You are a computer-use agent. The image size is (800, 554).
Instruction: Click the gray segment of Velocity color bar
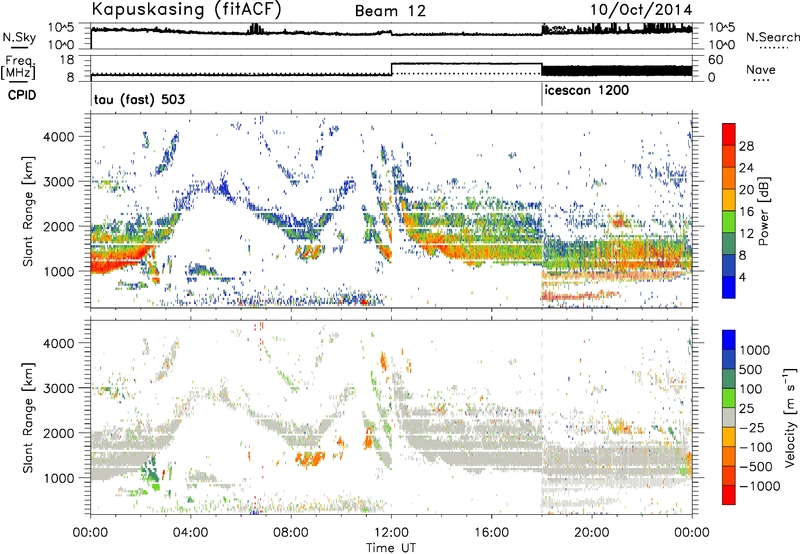[x=729, y=418]
